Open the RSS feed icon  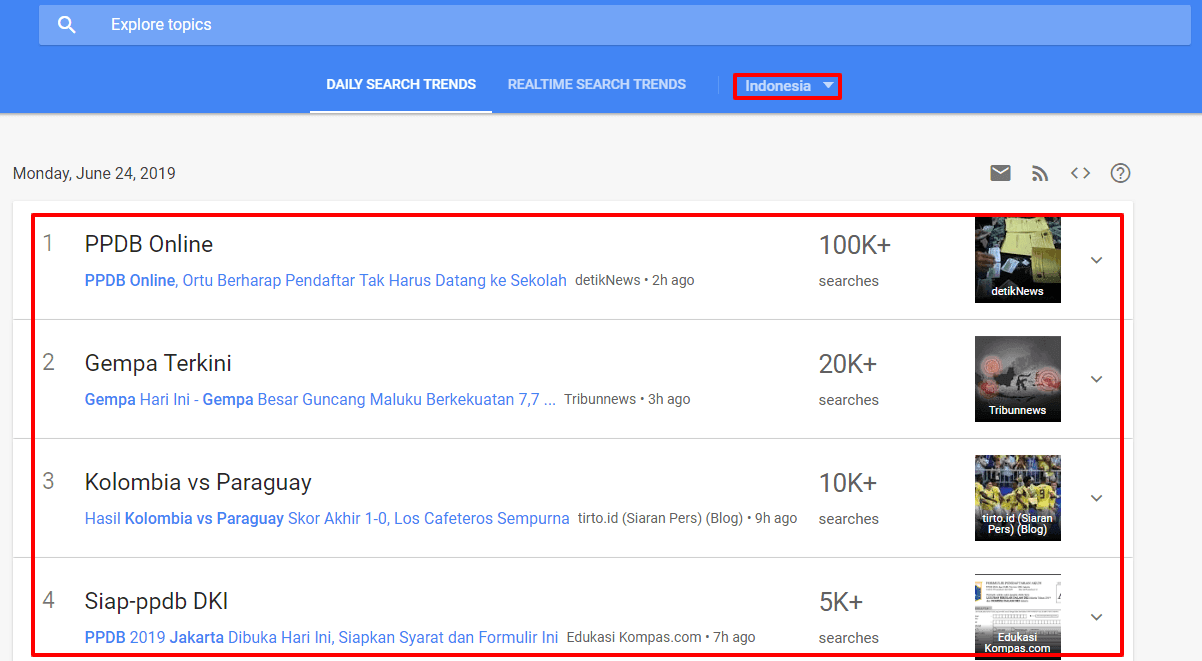pyautogui.click(x=1040, y=173)
